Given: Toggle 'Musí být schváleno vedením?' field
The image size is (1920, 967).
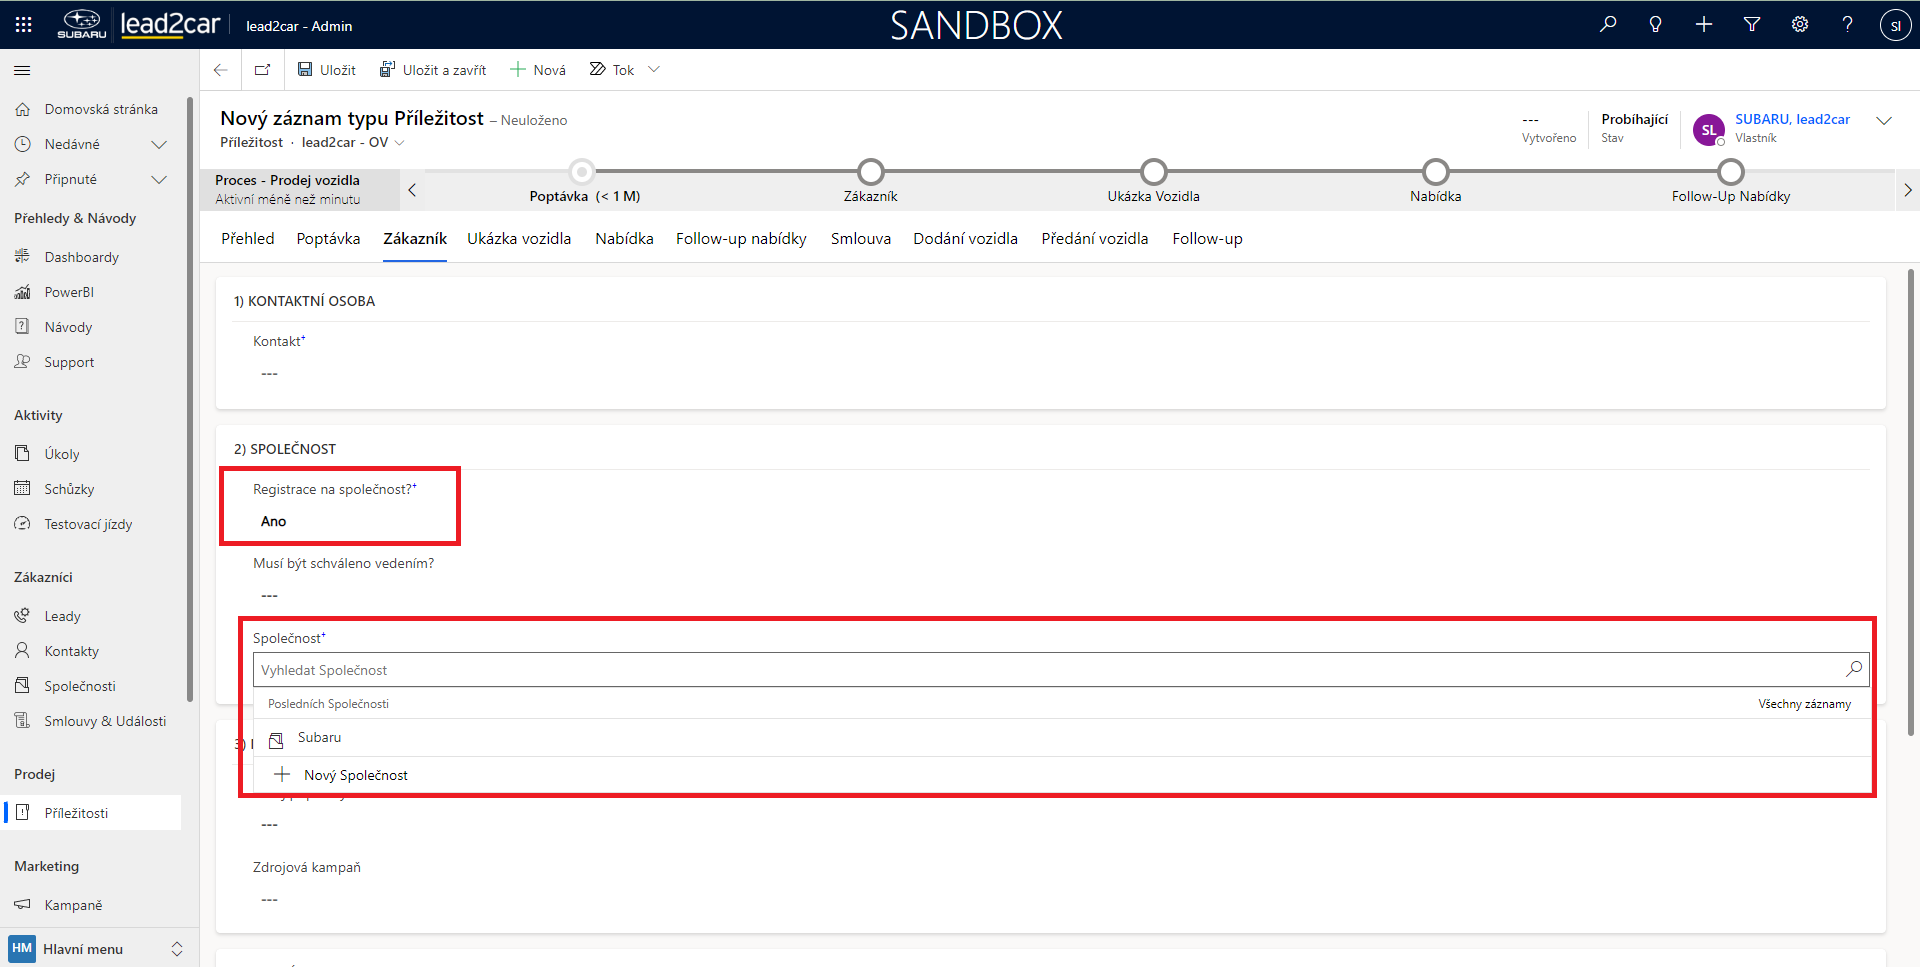Looking at the screenshot, I should click(x=270, y=595).
